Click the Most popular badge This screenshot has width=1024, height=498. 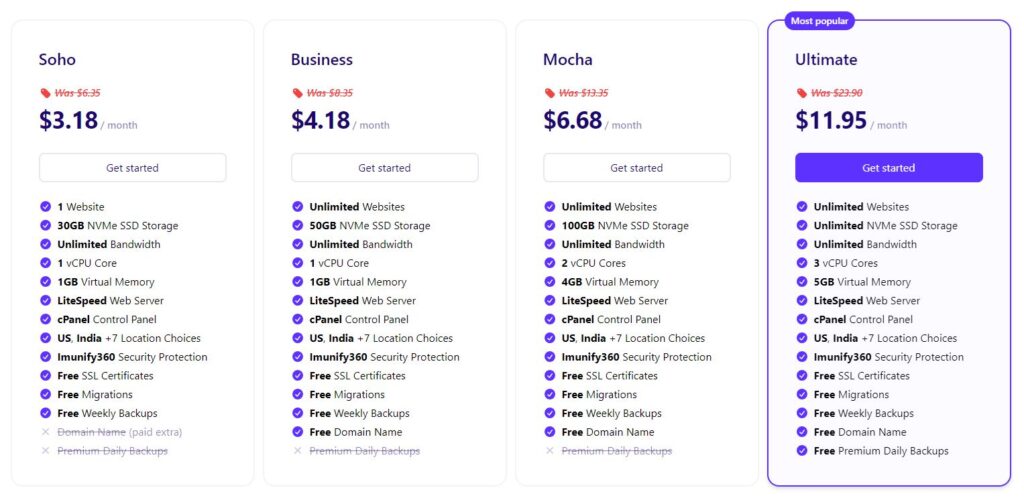[820, 21]
